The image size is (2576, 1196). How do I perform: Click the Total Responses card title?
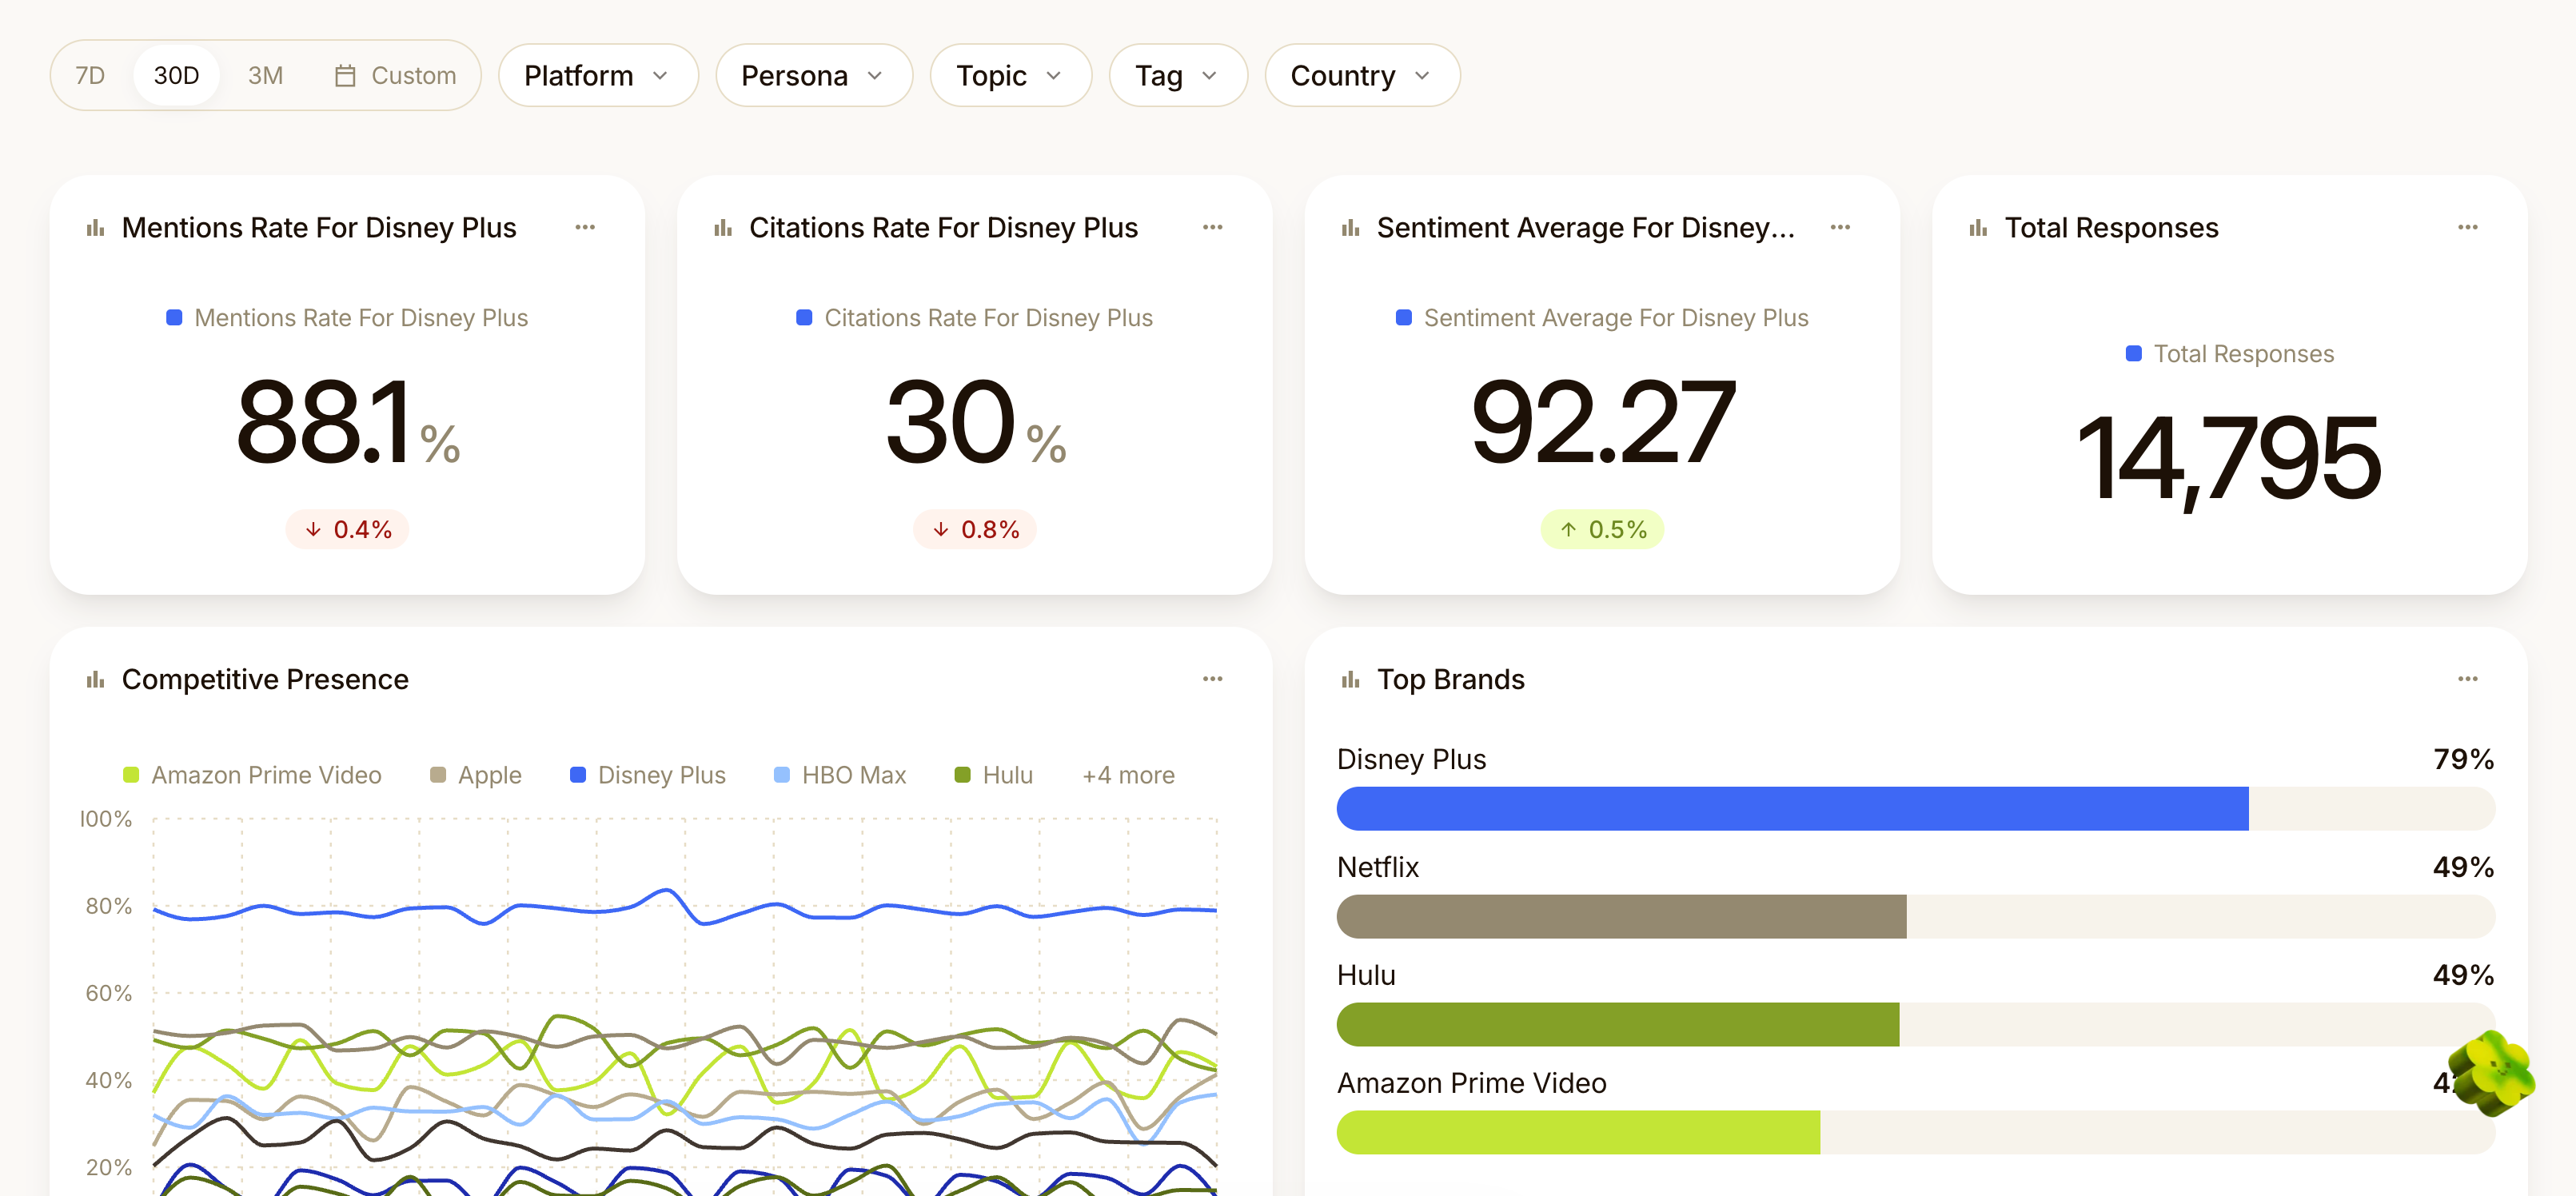pyautogui.click(x=2112, y=228)
